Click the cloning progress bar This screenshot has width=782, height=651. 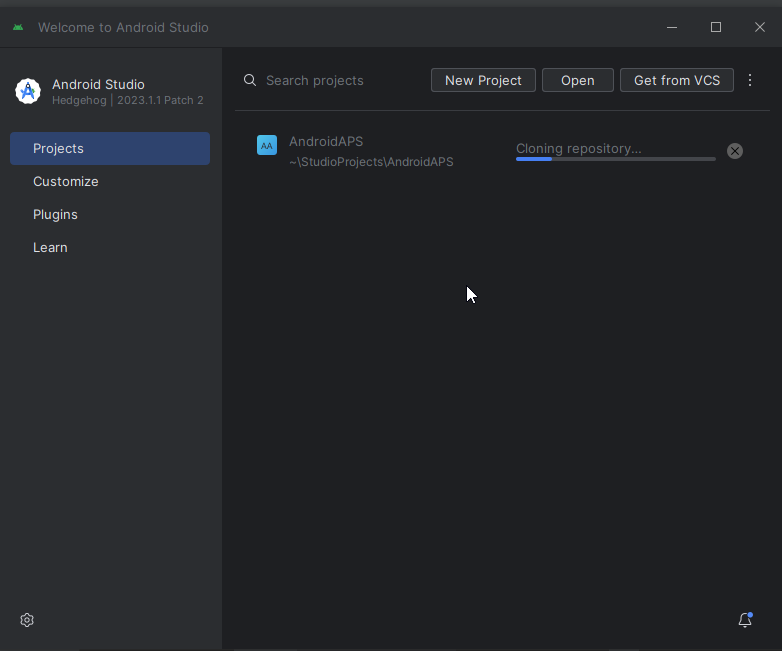(x=616, y=159)
